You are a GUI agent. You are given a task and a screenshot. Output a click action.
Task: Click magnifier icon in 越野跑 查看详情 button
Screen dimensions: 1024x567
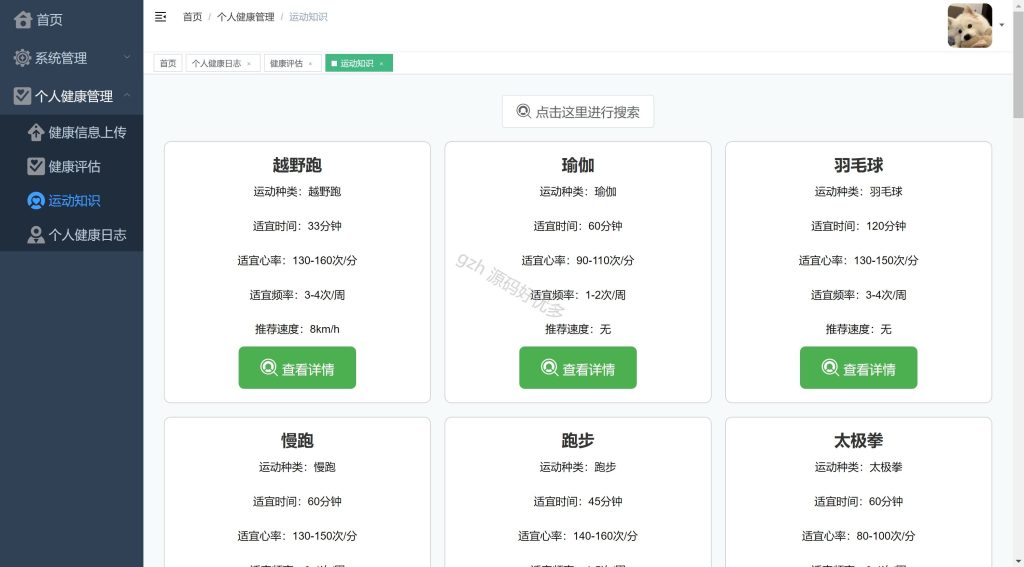point(268,367)
